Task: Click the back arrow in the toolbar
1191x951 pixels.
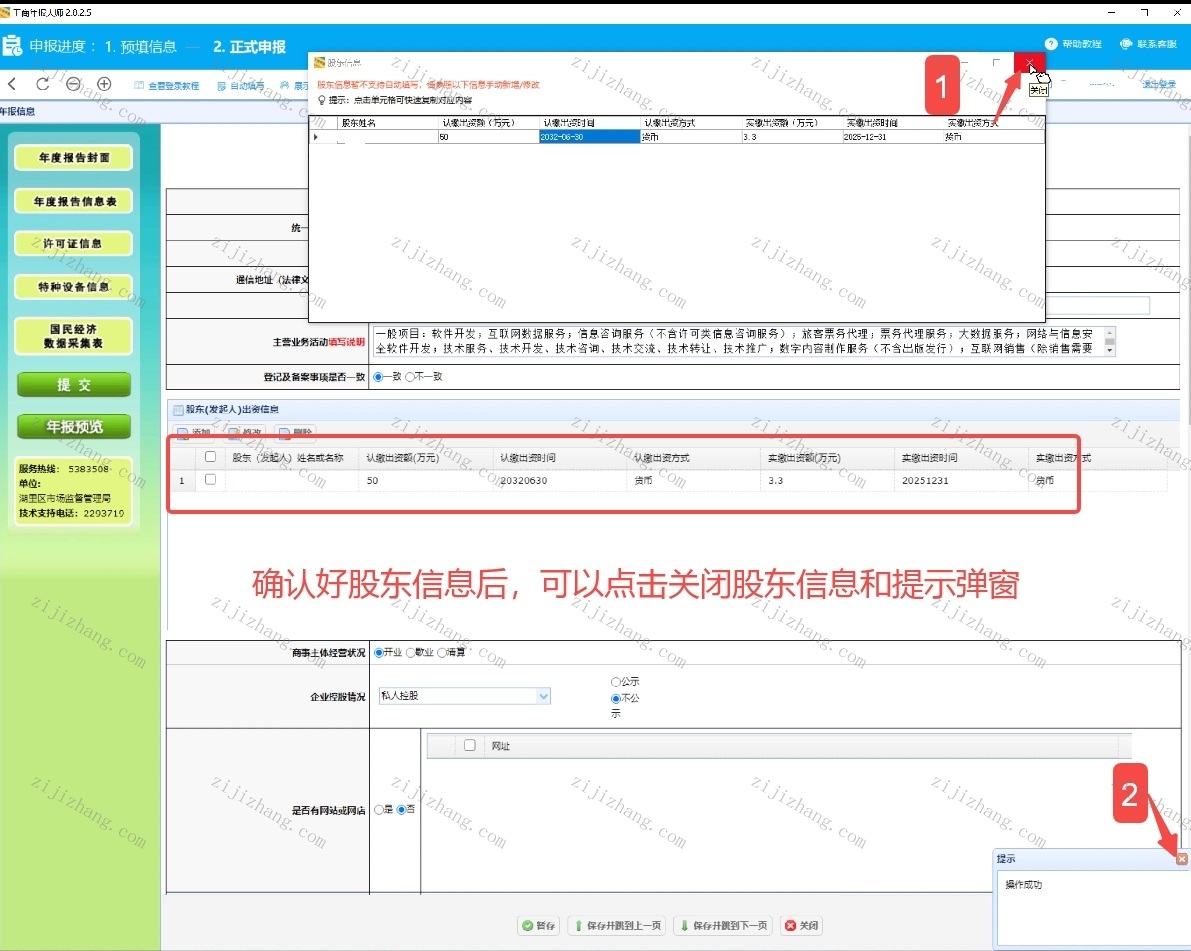Action: click(x=12, y=84)
